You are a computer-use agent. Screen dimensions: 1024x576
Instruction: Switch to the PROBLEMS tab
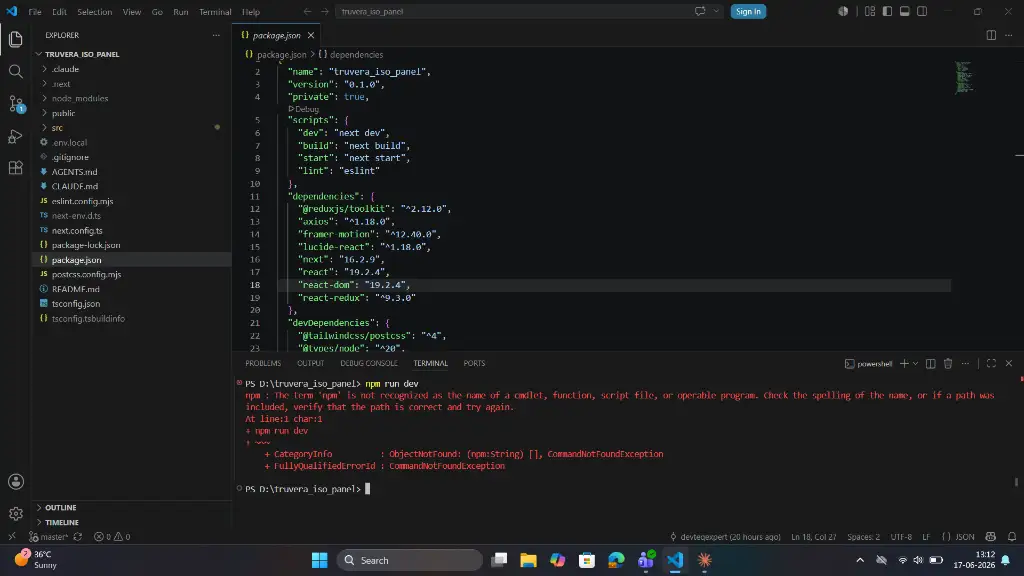(263, 363)
